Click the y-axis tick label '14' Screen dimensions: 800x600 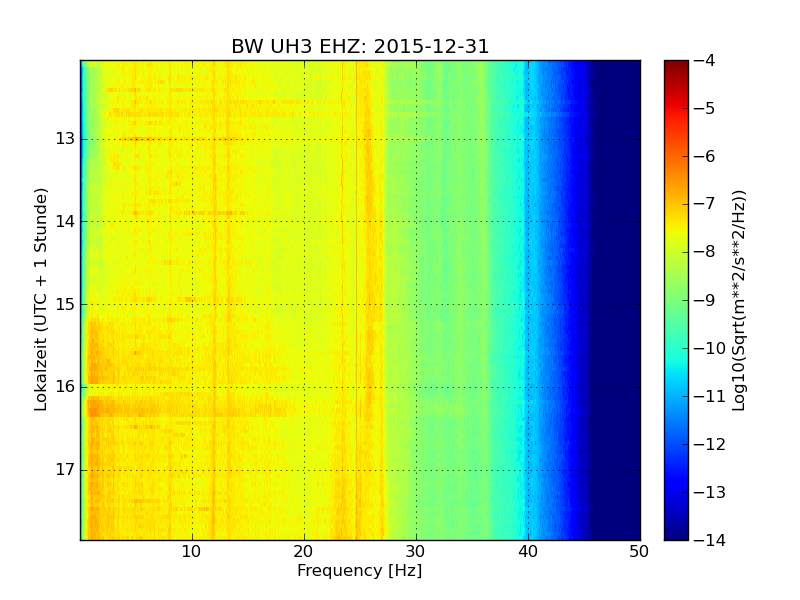65,221
